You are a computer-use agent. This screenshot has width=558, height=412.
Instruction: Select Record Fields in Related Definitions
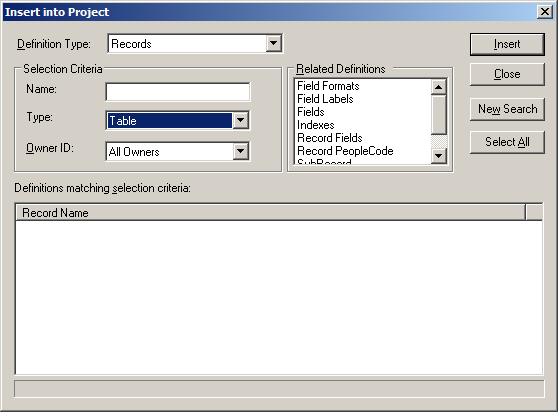[x=330, y=138]
